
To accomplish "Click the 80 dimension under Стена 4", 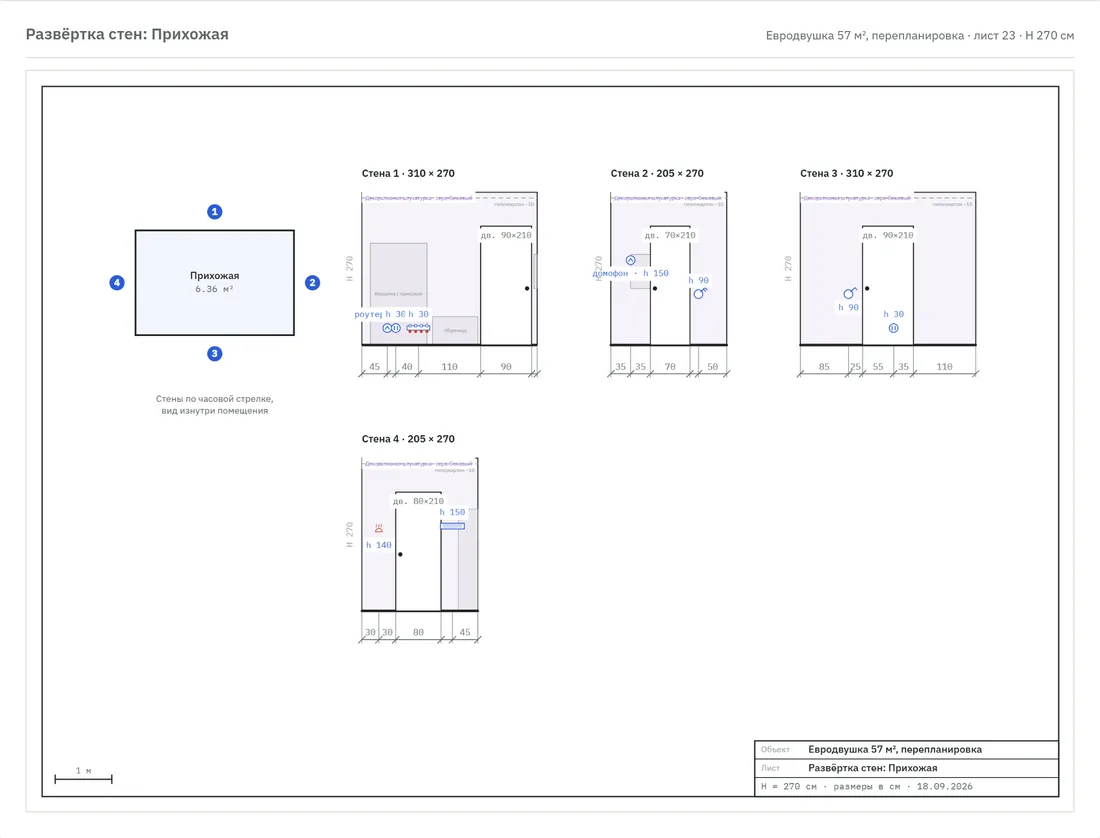I will (x=418, y=633).
